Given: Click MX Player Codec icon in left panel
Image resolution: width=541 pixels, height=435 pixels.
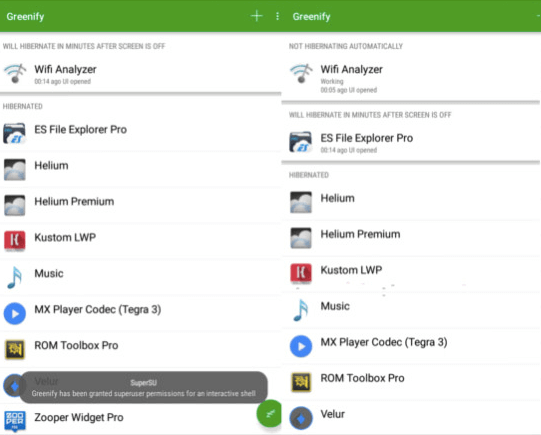Looking at the screenshot, I should (x=14, y=313).
